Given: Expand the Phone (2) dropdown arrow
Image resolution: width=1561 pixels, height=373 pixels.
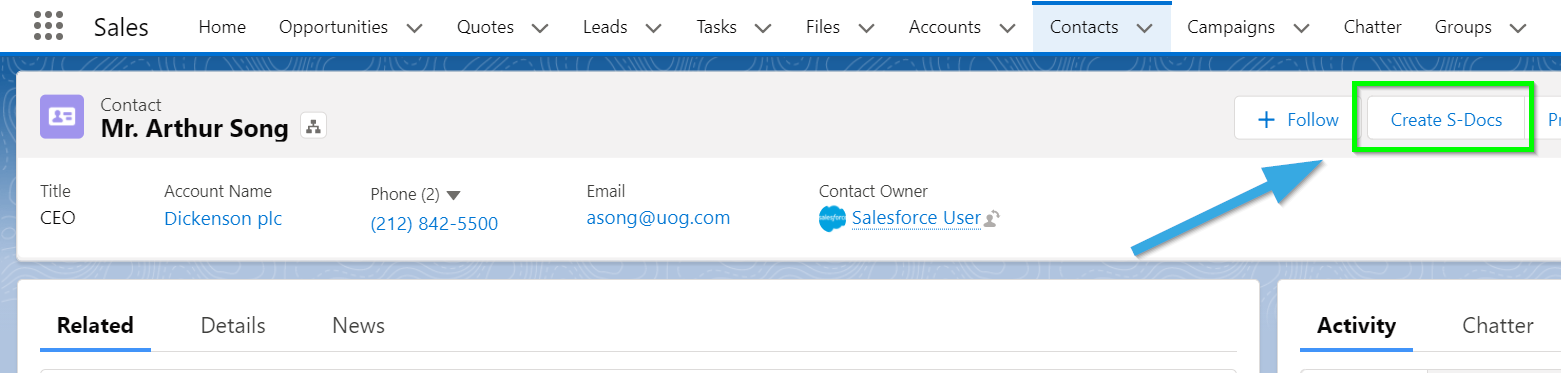Looking at the screenshot, I should [x=453, y=195].
